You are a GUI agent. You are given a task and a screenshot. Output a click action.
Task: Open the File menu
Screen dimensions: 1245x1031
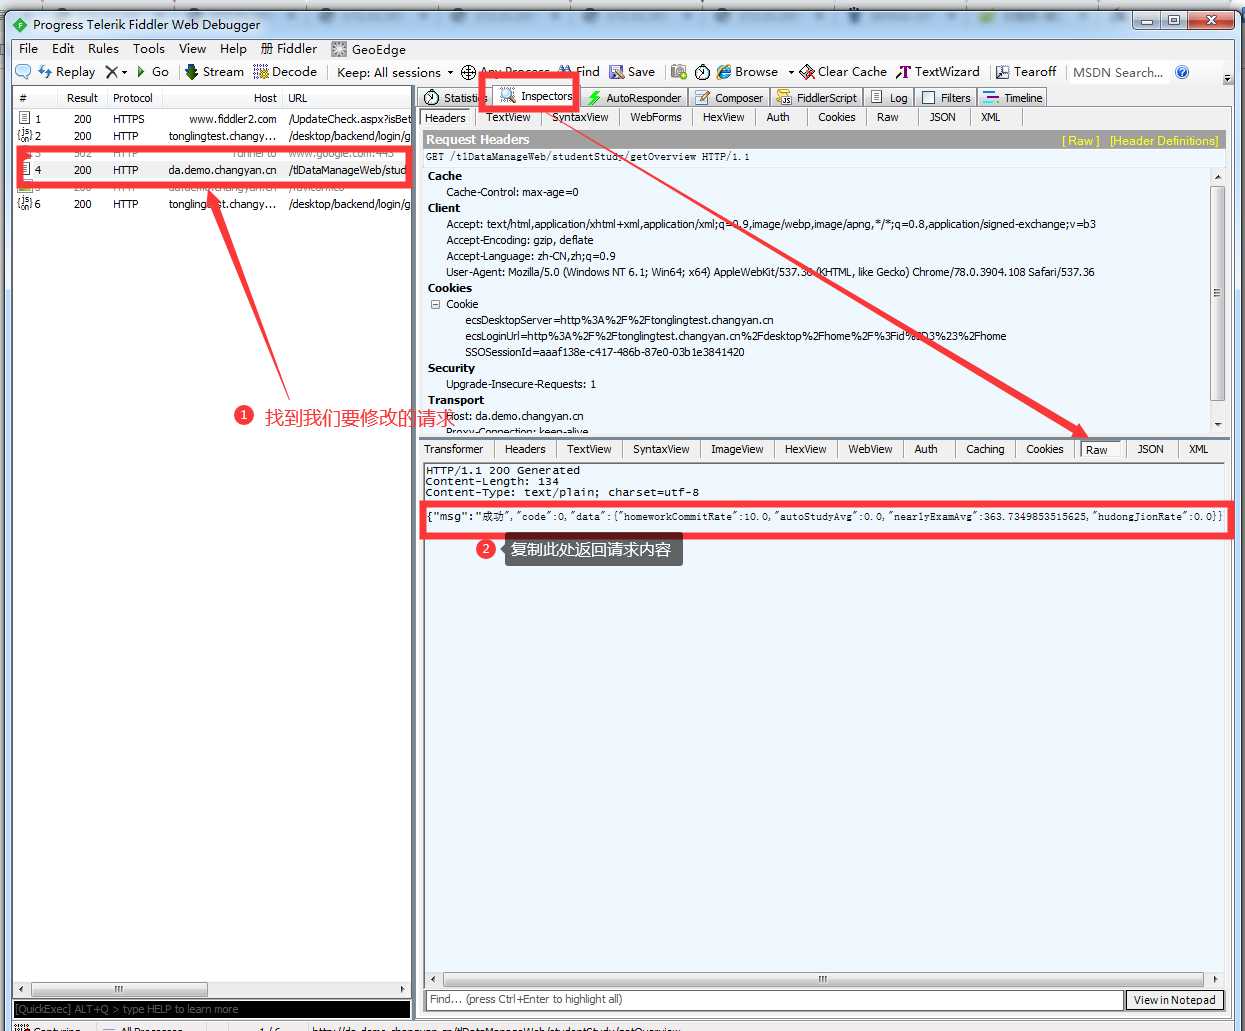point(28,49)
